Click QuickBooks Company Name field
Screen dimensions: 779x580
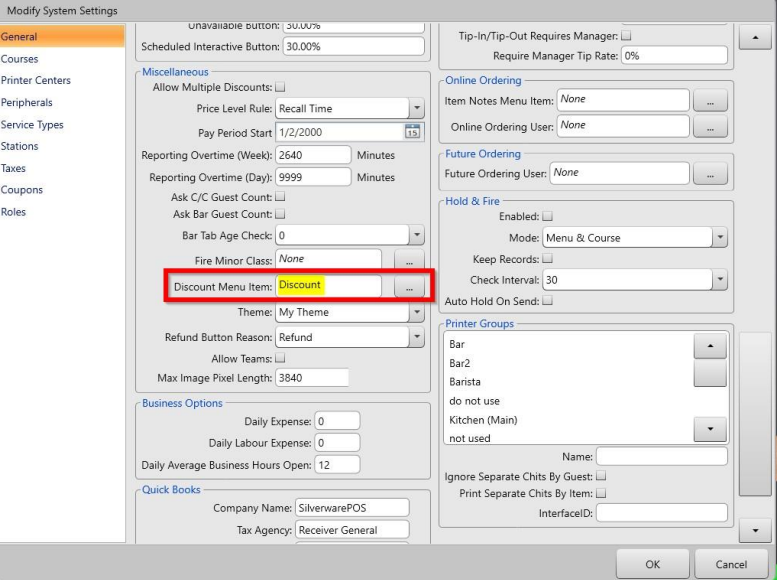[352, 508]
